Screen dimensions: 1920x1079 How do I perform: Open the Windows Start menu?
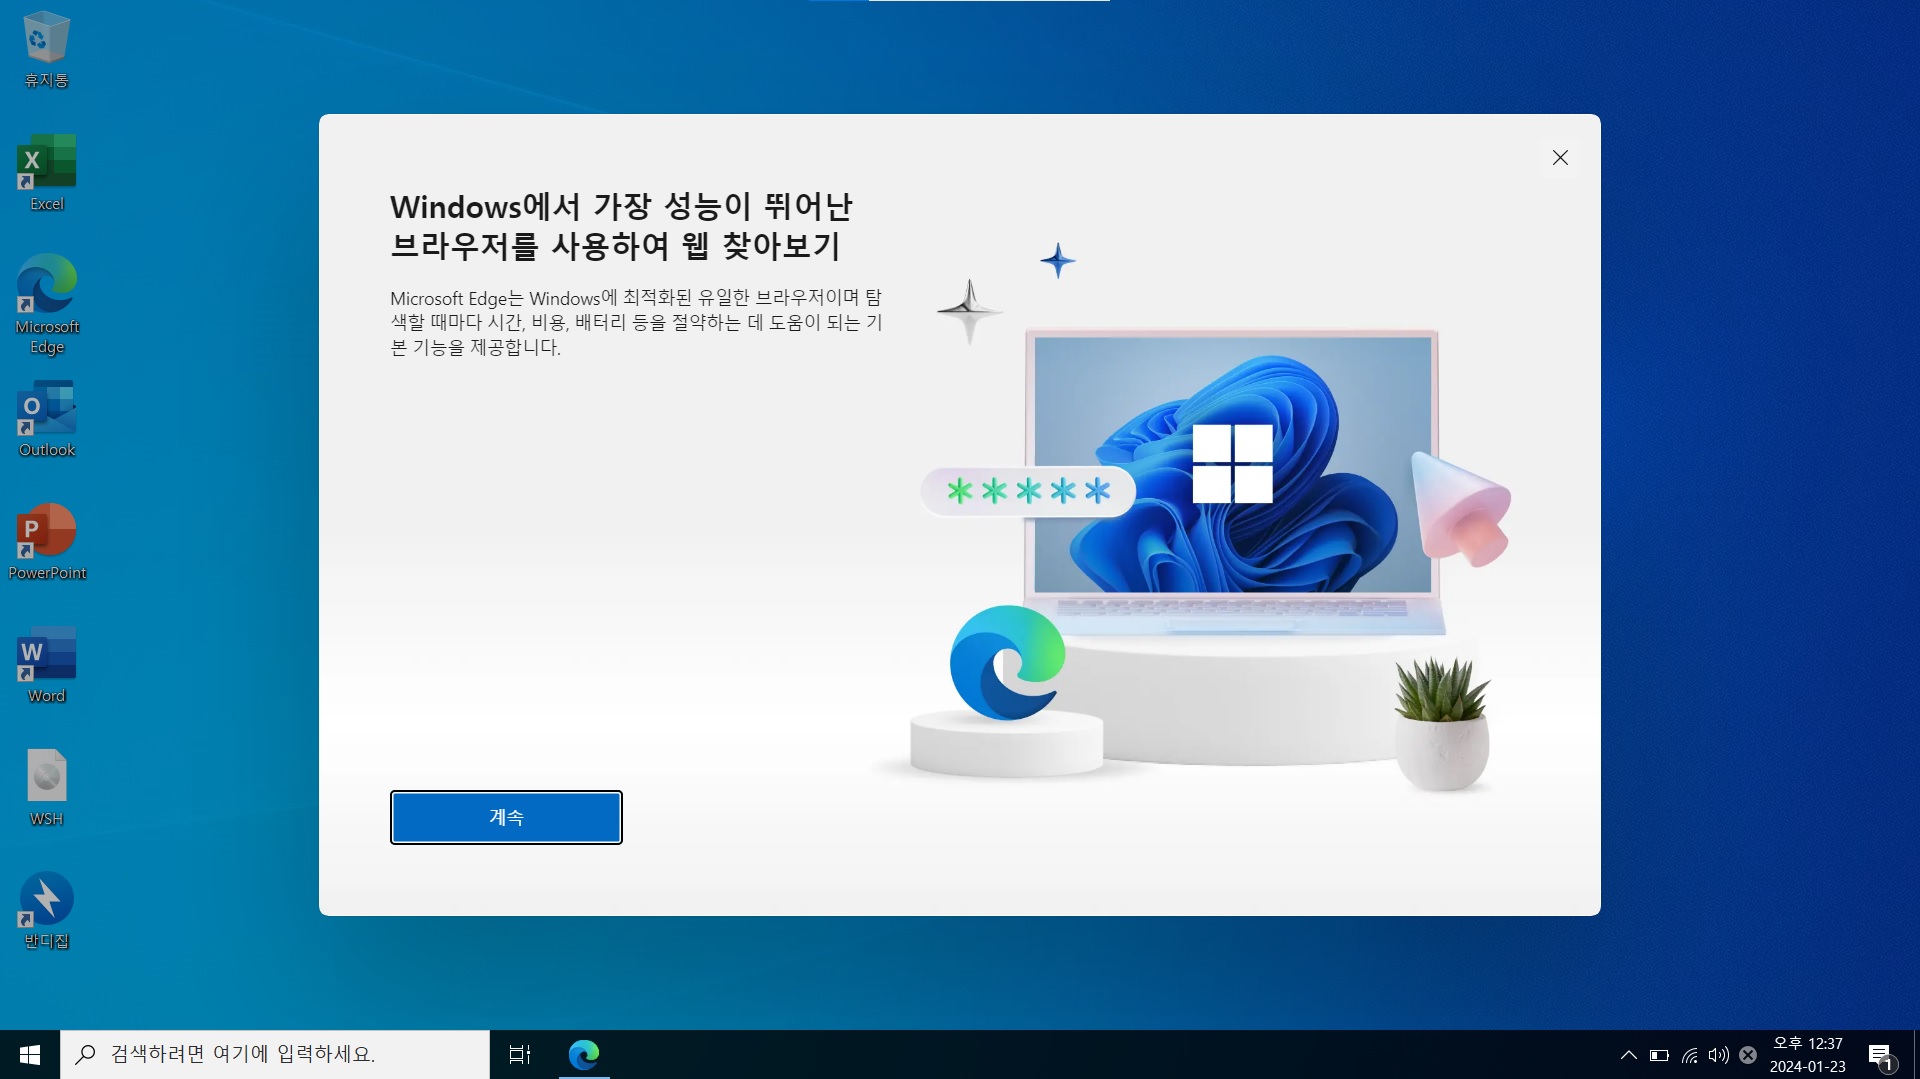[30, 1054]
